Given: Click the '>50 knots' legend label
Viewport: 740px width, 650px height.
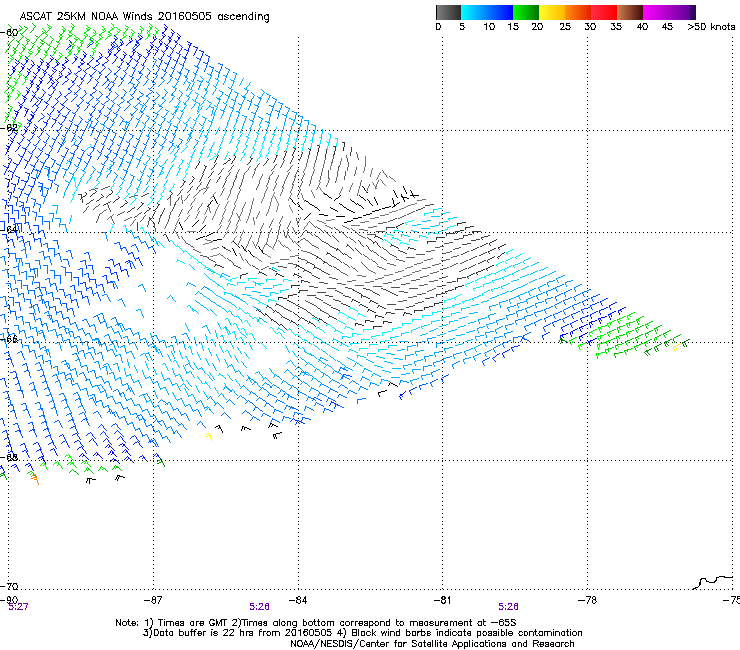Looking at the screenshot, I should pos(711,27).
